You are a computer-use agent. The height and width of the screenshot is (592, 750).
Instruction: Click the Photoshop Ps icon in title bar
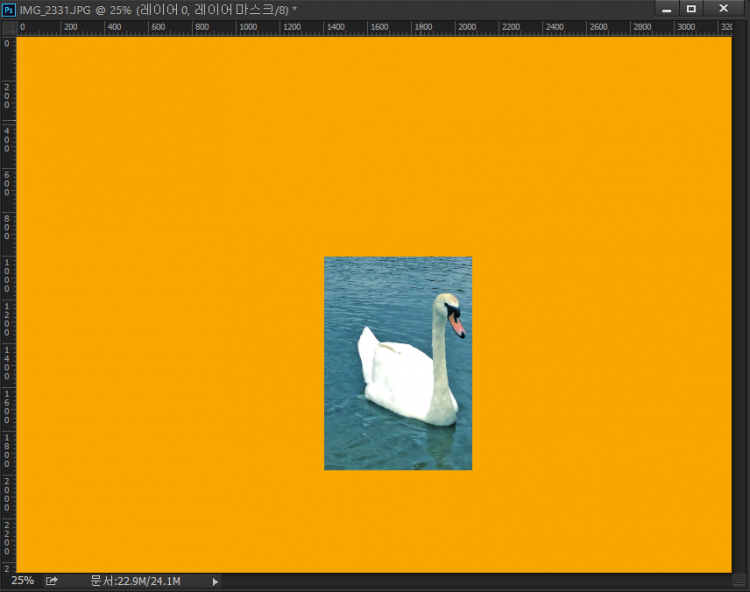point(9,9)
